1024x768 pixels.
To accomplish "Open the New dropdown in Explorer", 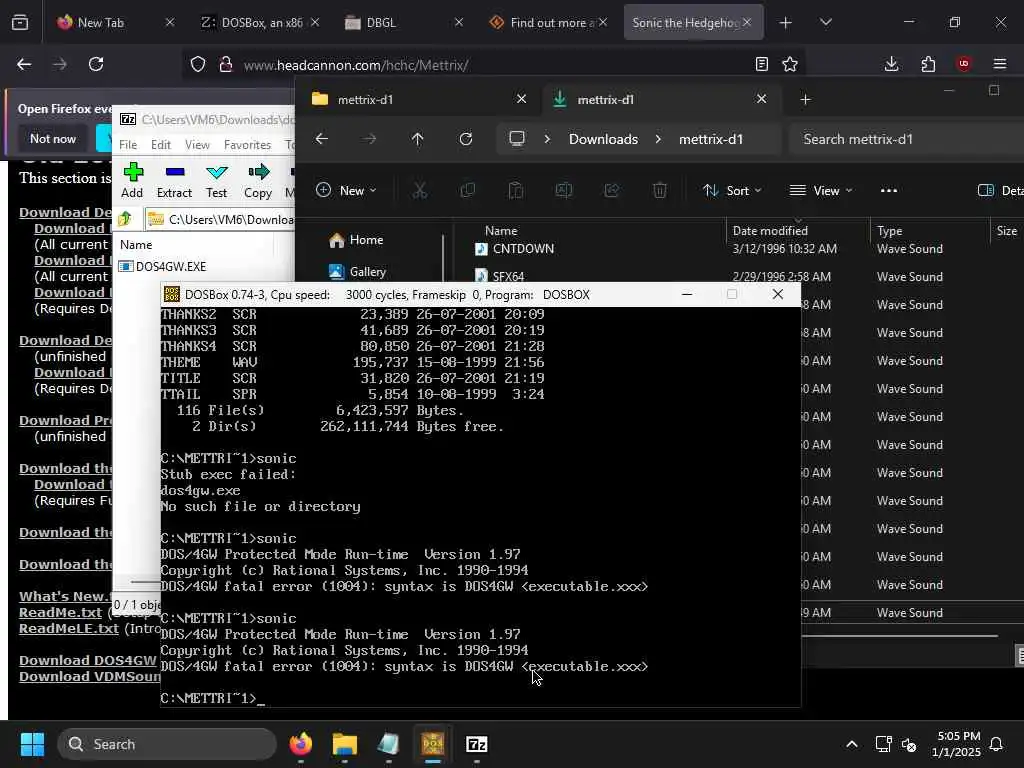I will pos(346,191).
